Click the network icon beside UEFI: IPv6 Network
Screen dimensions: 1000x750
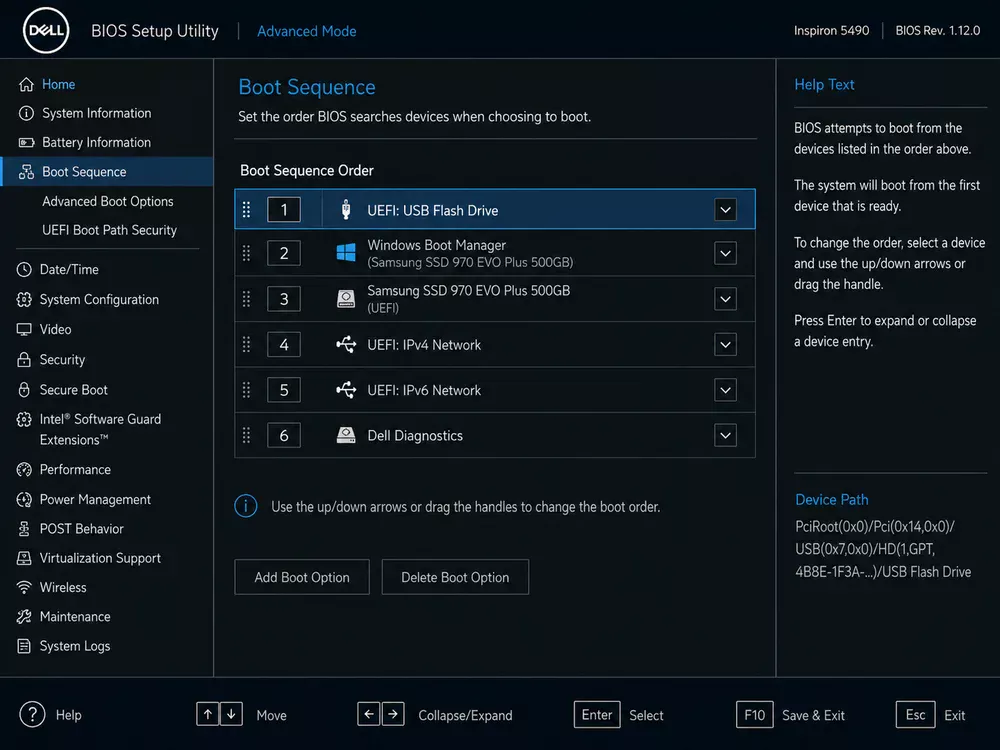346,390
